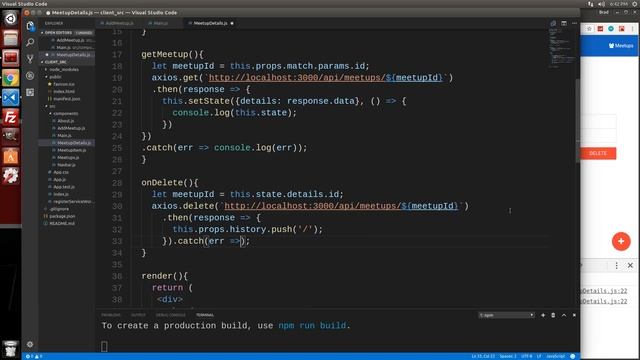Image resolution: width=640 pixels, height=360 pixels.
Task: Collapse the Open Editors section
Action: tap(59, 33)
